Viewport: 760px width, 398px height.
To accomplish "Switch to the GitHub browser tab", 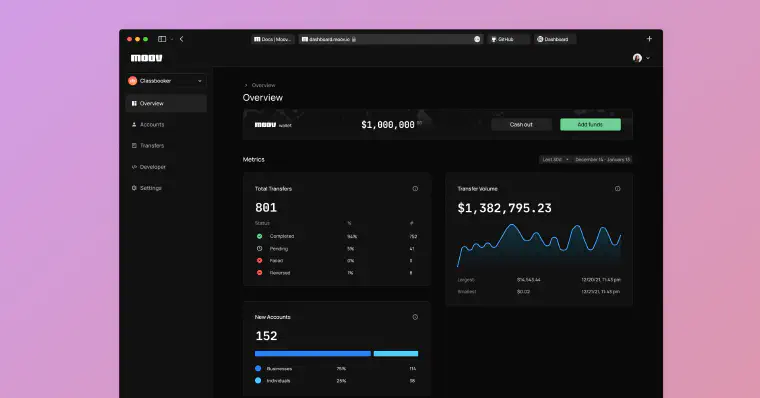I will point(508,39).
